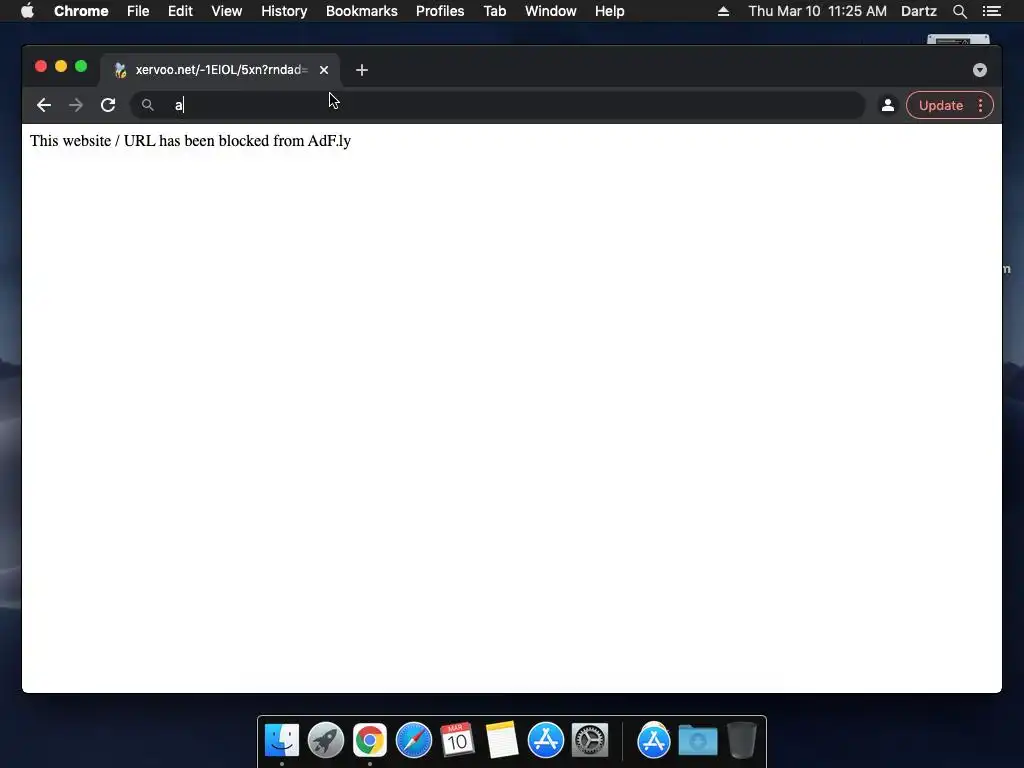Open Spotlight search in menu bar
Image resolution: width=1024 pixels, height=768 pixels.
point(959,11)
